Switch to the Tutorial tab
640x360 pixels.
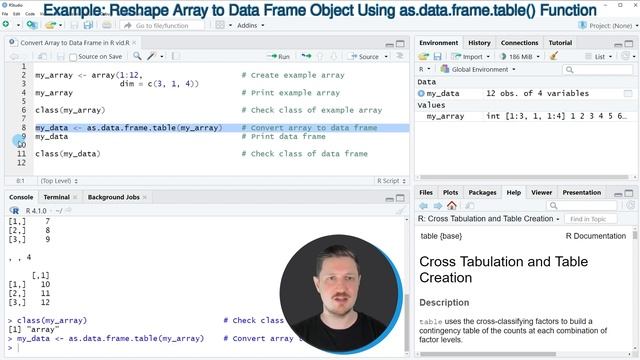pos(560,43)
